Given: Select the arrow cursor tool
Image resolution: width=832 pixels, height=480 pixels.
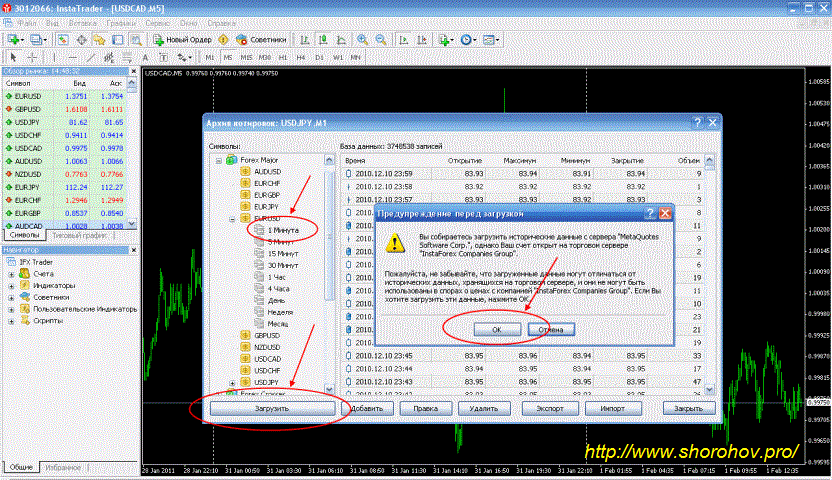Looking at the screenshot, I should [13, 57].
